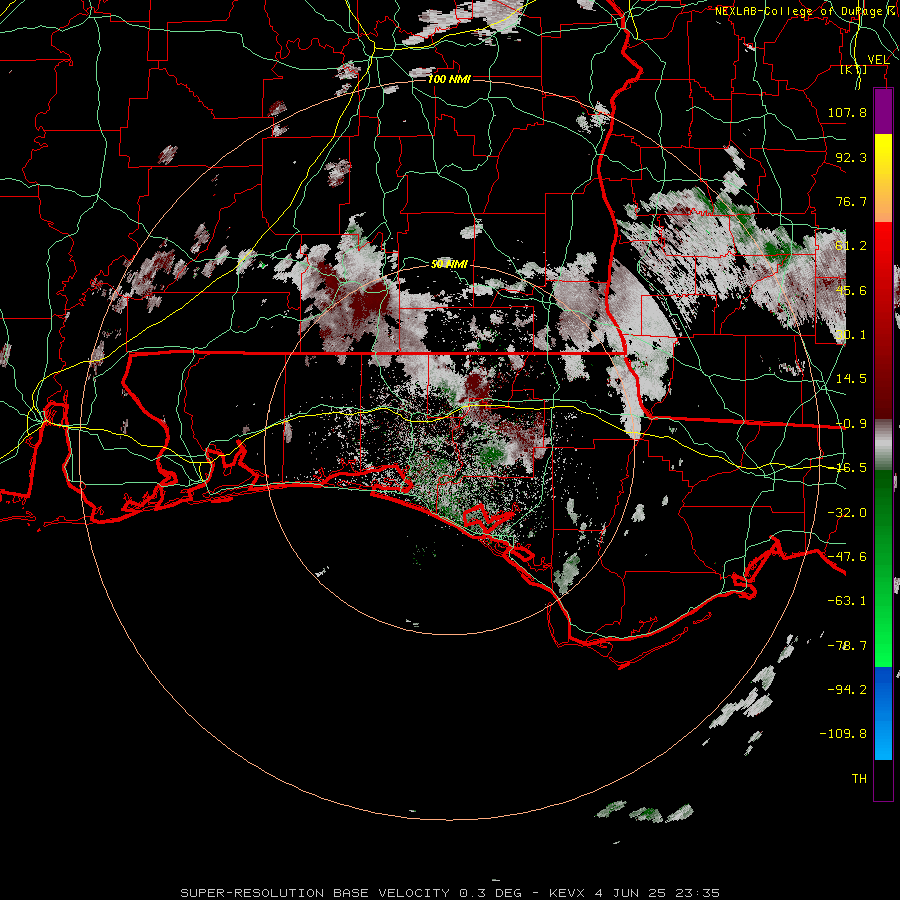Click the 107.8 value on velocity scale
This screenshot has height=900, width=900.
click(x=847, y=112)
